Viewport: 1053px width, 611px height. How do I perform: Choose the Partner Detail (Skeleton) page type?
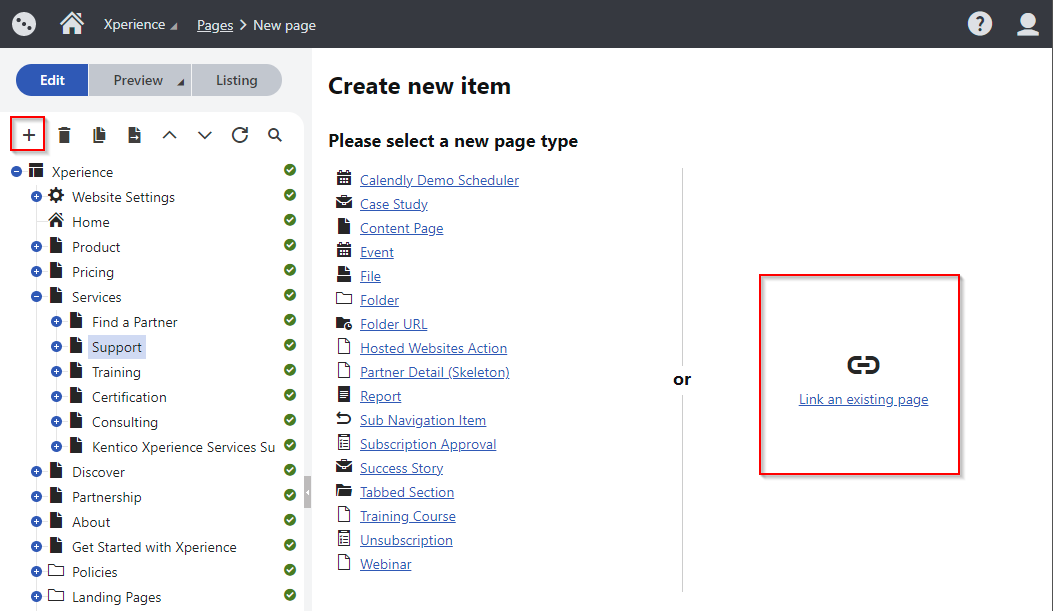tap(434, 372)
